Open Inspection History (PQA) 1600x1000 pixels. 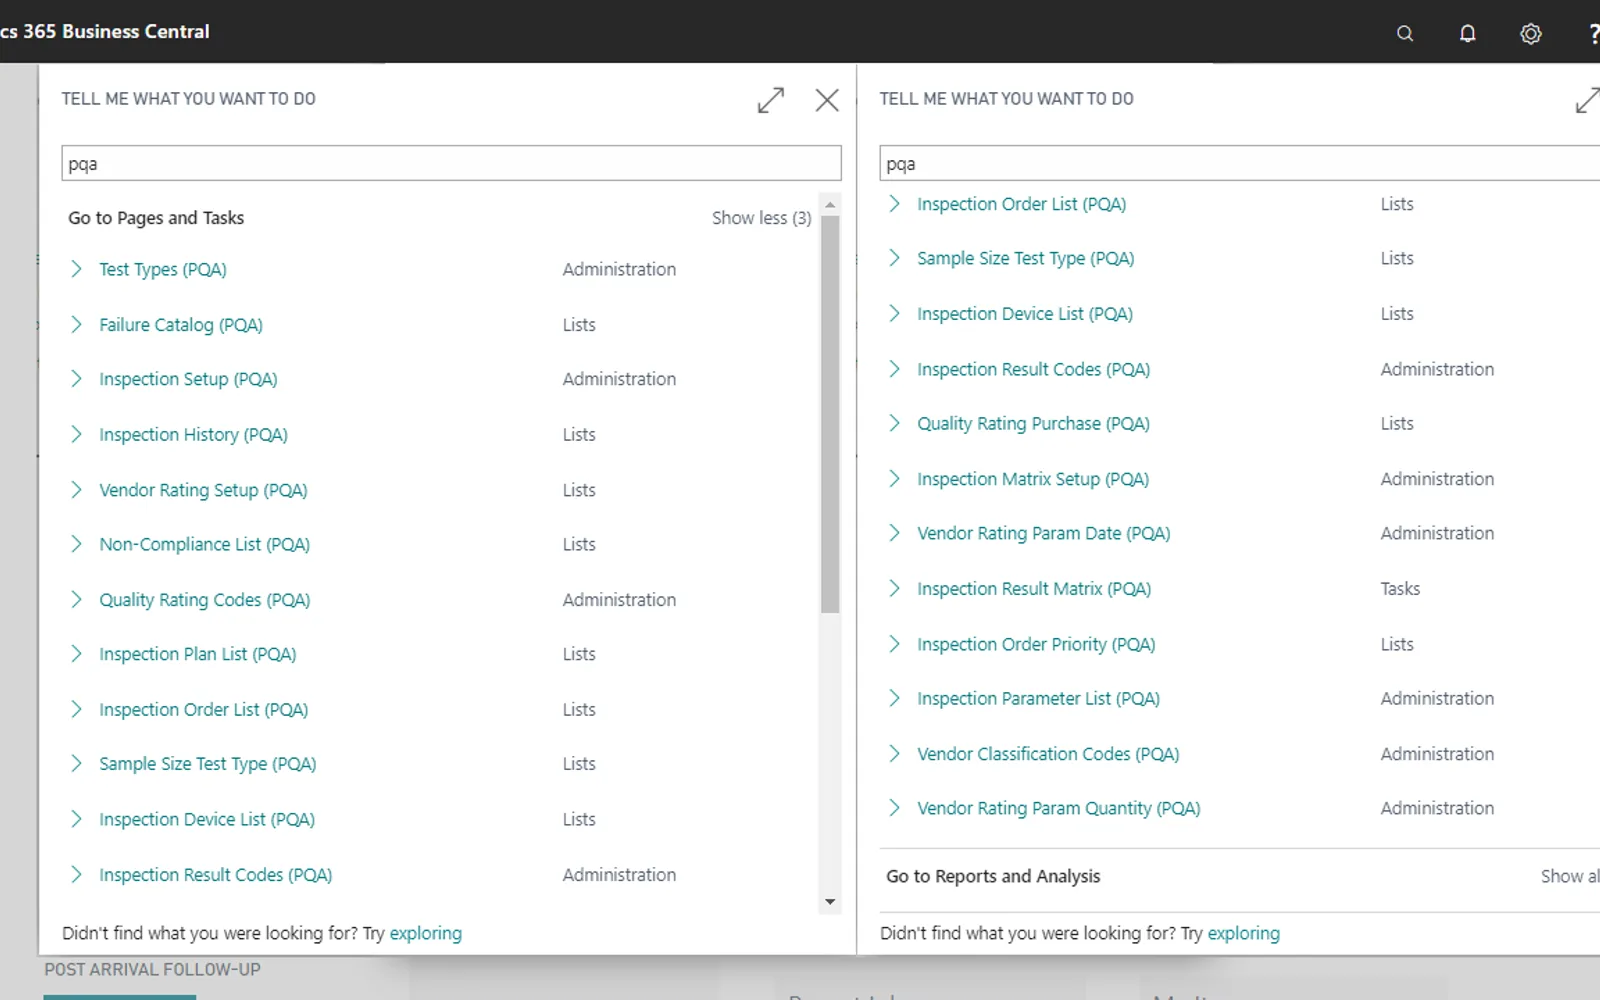tap(193, 435)
